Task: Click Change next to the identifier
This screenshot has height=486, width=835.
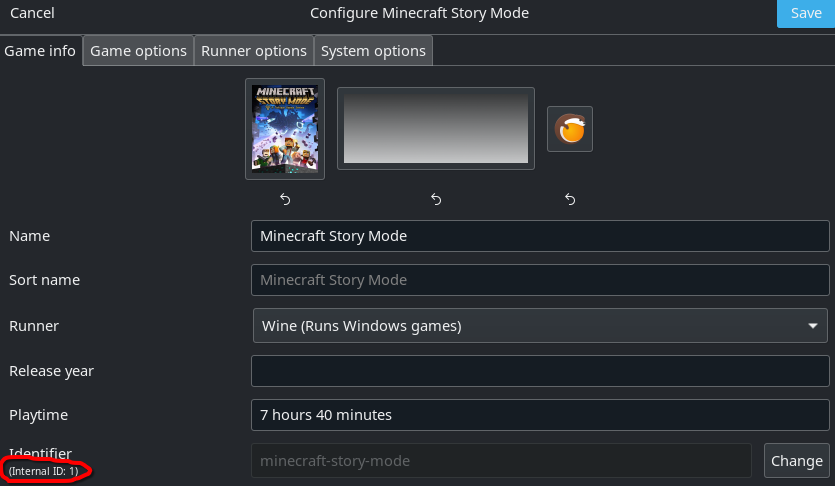Action: [x=797, y=460]
